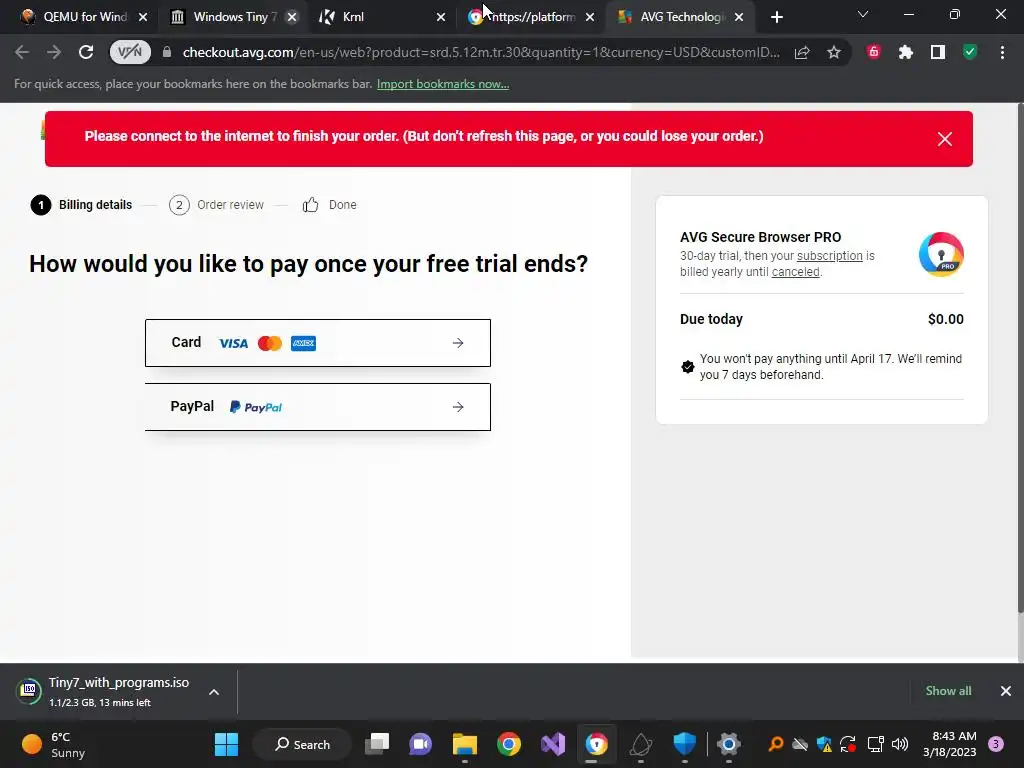This screenshot has width=1024, height=768.
Task: Open AVG Secure Browser taskbar icon
Action: (x=596, y=744)
